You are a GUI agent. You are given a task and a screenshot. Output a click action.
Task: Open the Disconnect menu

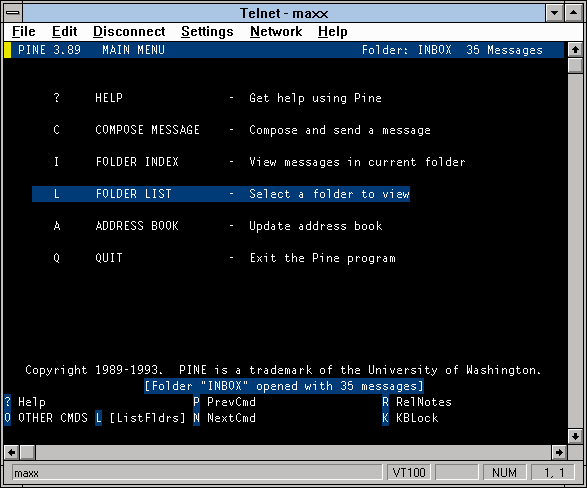[129, 31]
